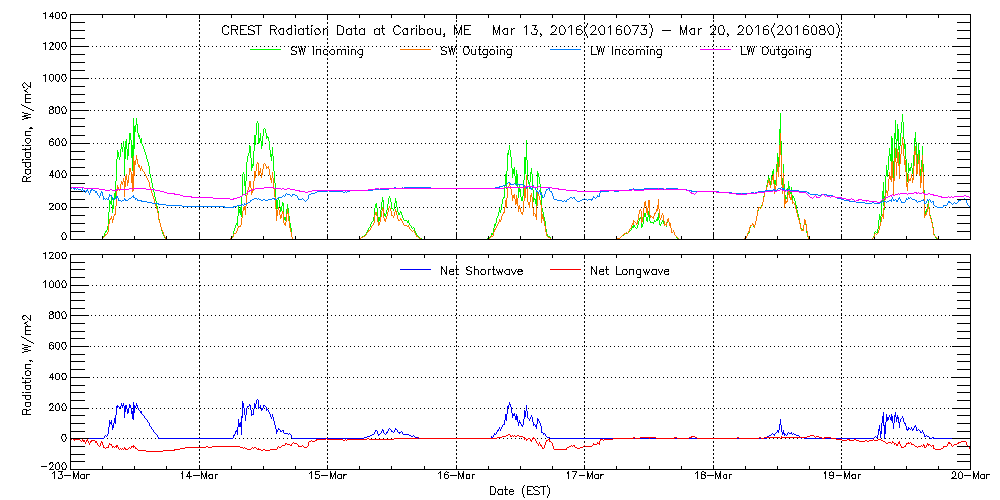Click the 20-Mar date tick label
The width and height of the screenshot is (1000, 500).
coord(969,478)
